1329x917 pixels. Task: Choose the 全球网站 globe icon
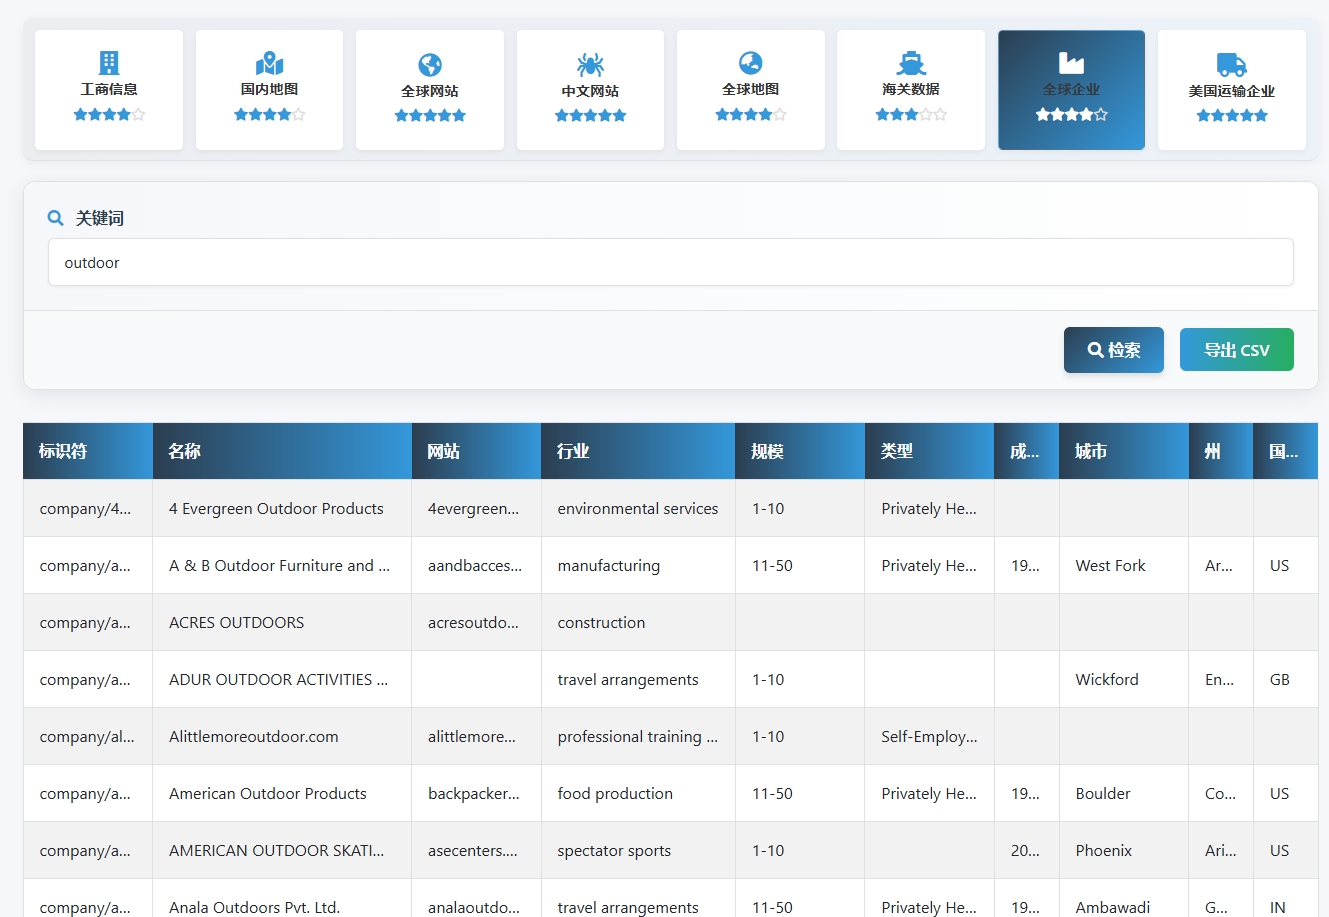point(430,65)
